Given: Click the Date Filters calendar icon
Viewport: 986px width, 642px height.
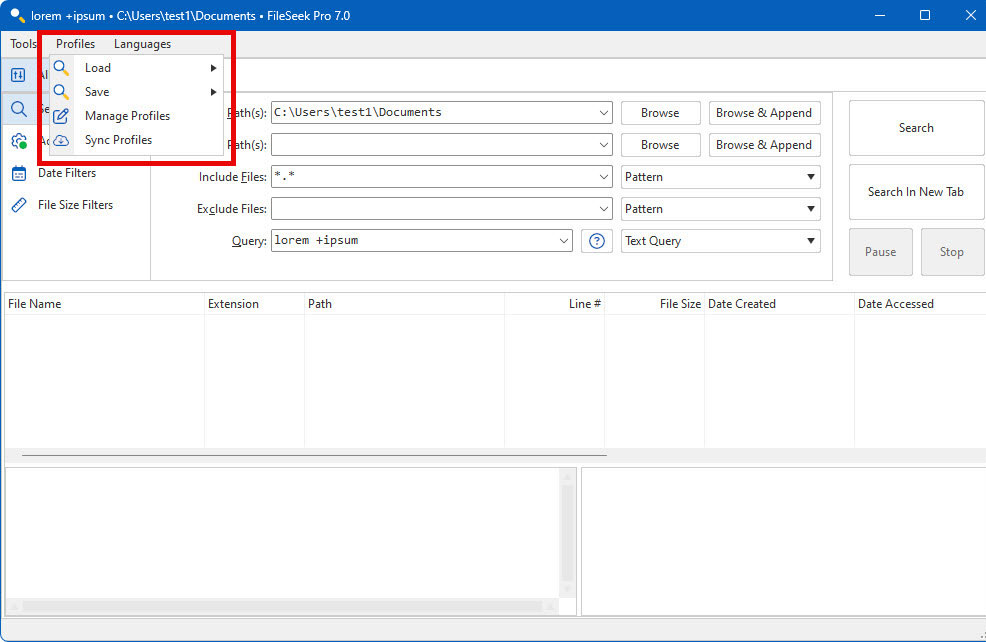Looking at the screenshot, I should [x=19, y=173].
